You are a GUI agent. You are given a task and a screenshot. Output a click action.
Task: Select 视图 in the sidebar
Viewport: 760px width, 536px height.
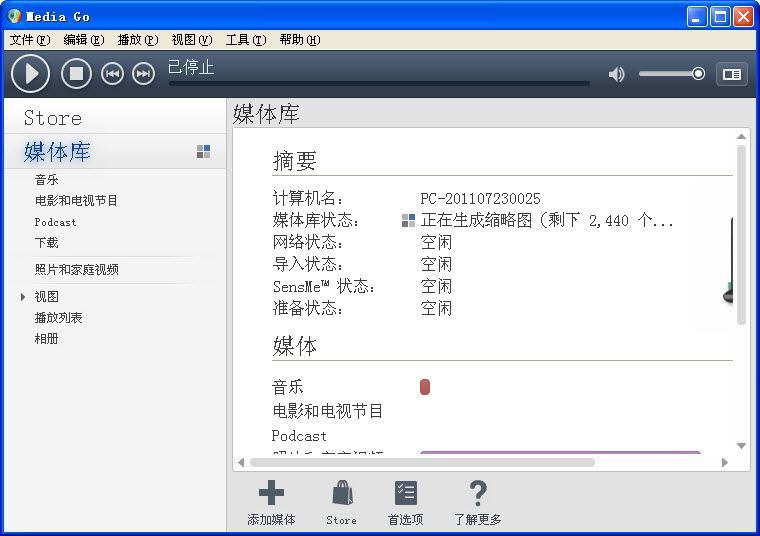tap(47, 297)
